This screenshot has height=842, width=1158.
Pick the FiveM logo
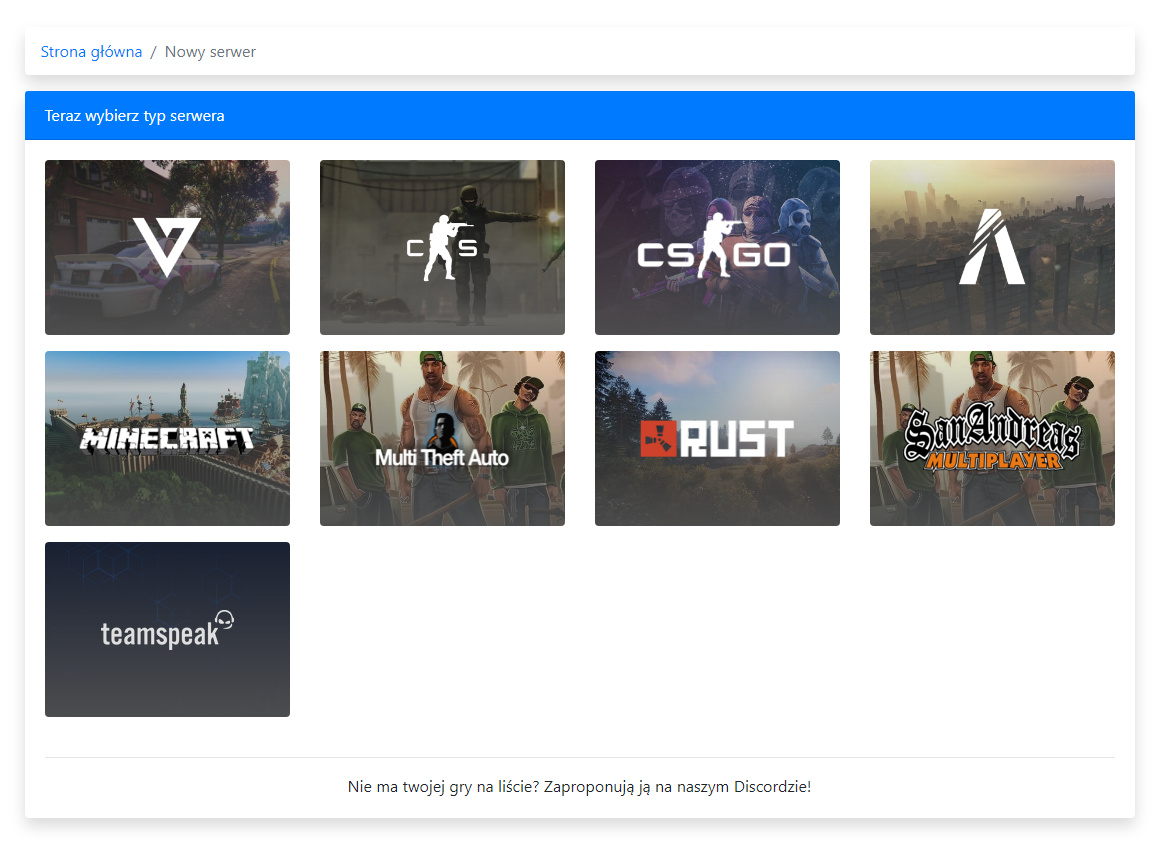coord(992,247)
